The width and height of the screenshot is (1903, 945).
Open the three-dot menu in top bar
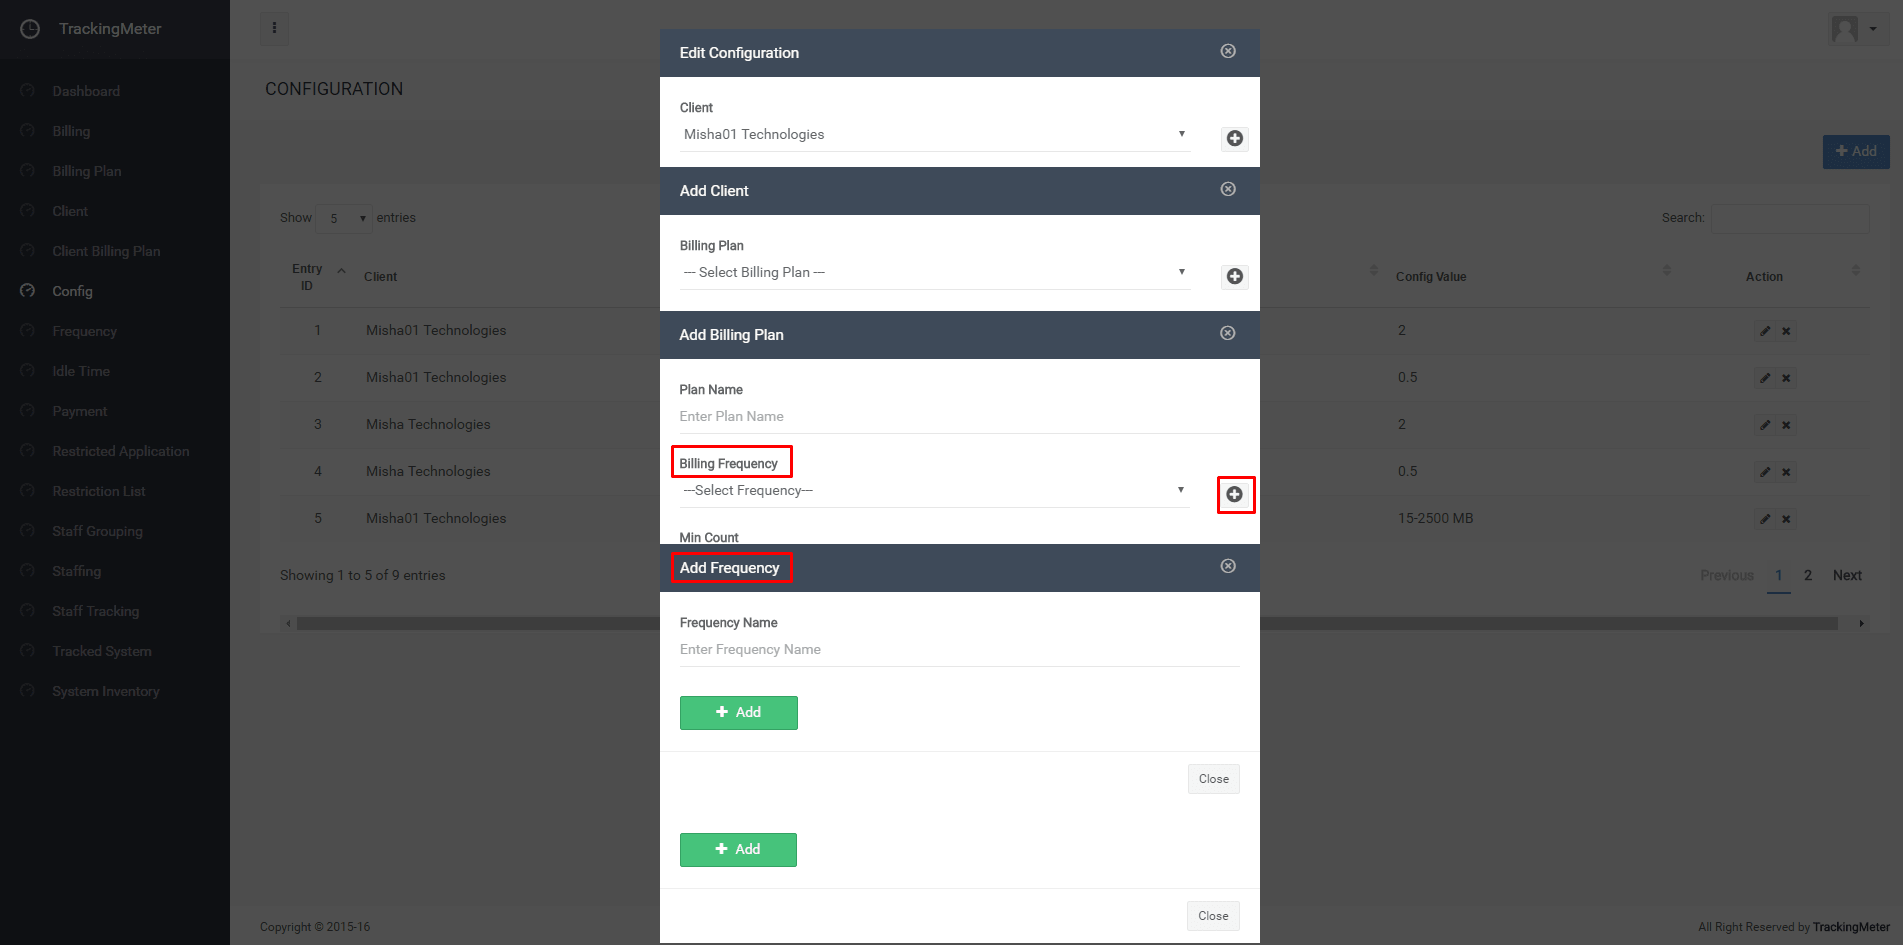click(x=274, y=28)
